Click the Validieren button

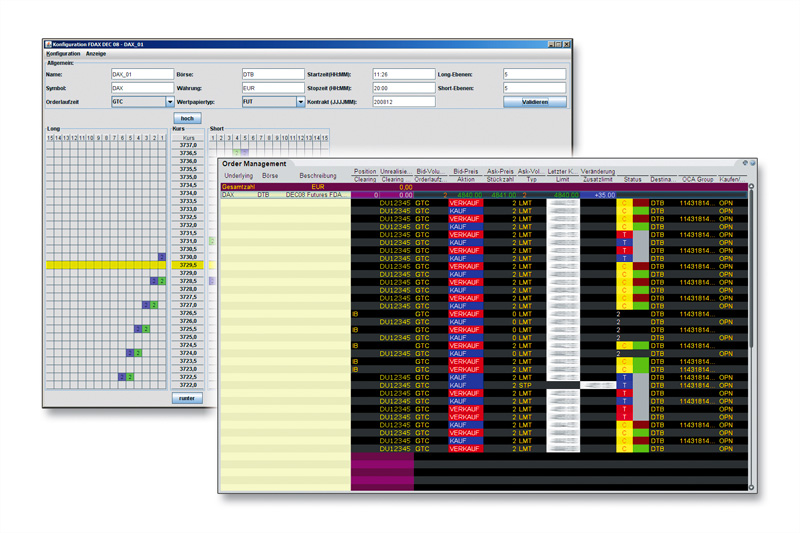click(534, 102)
